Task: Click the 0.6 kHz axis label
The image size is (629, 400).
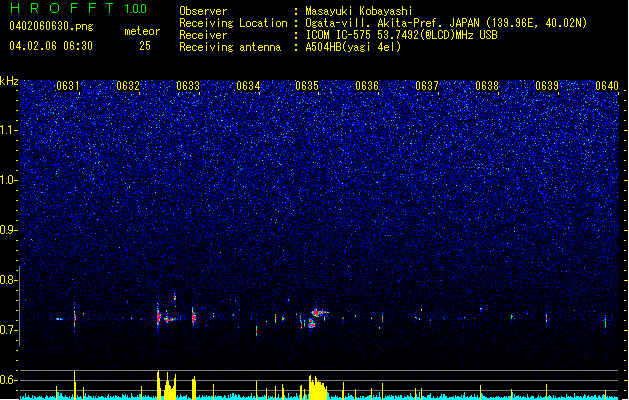Action: (9, 380)
